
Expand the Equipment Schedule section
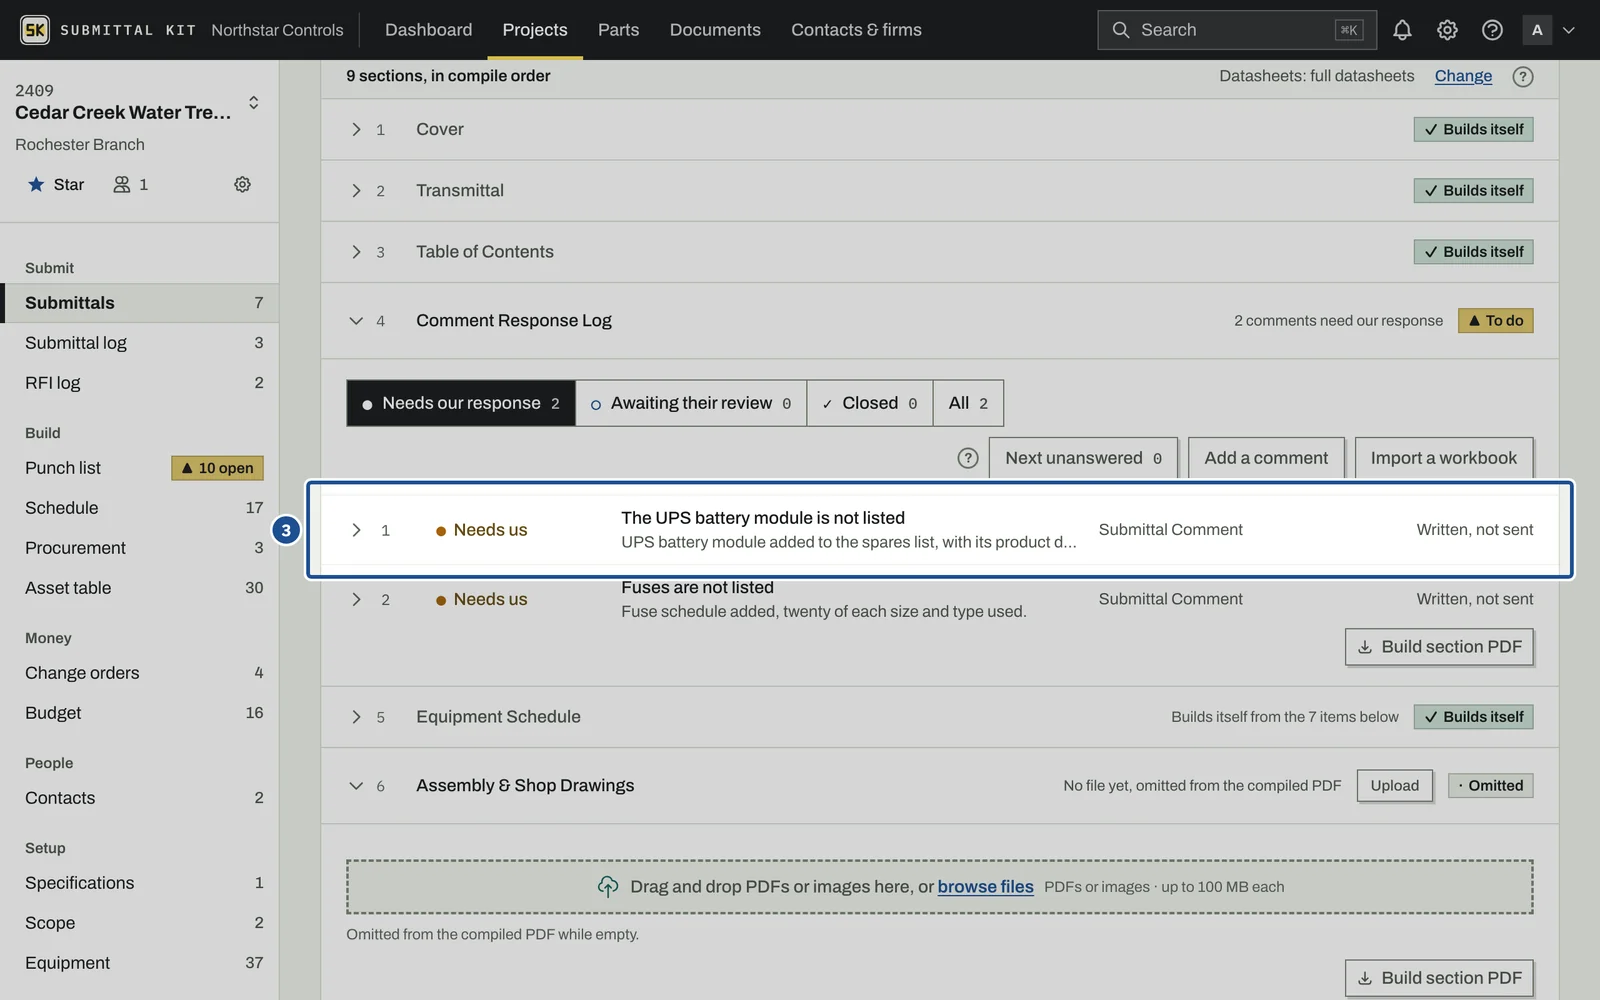(x=356, y=717)
